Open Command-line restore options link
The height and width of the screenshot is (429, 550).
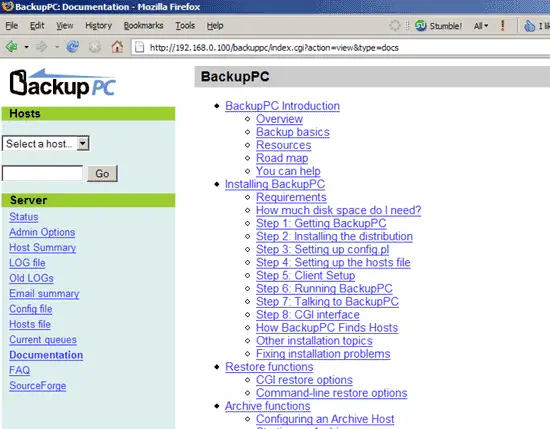coord(331,393)
